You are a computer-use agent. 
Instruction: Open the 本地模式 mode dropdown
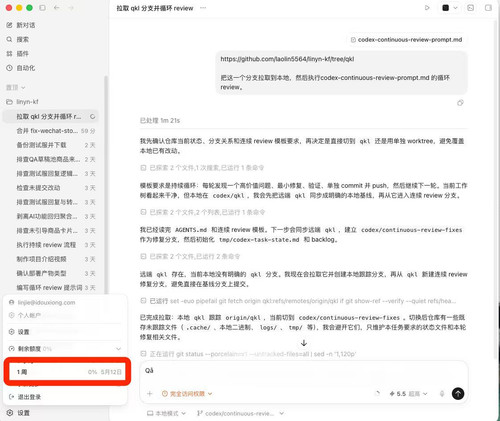click(166, 413)
